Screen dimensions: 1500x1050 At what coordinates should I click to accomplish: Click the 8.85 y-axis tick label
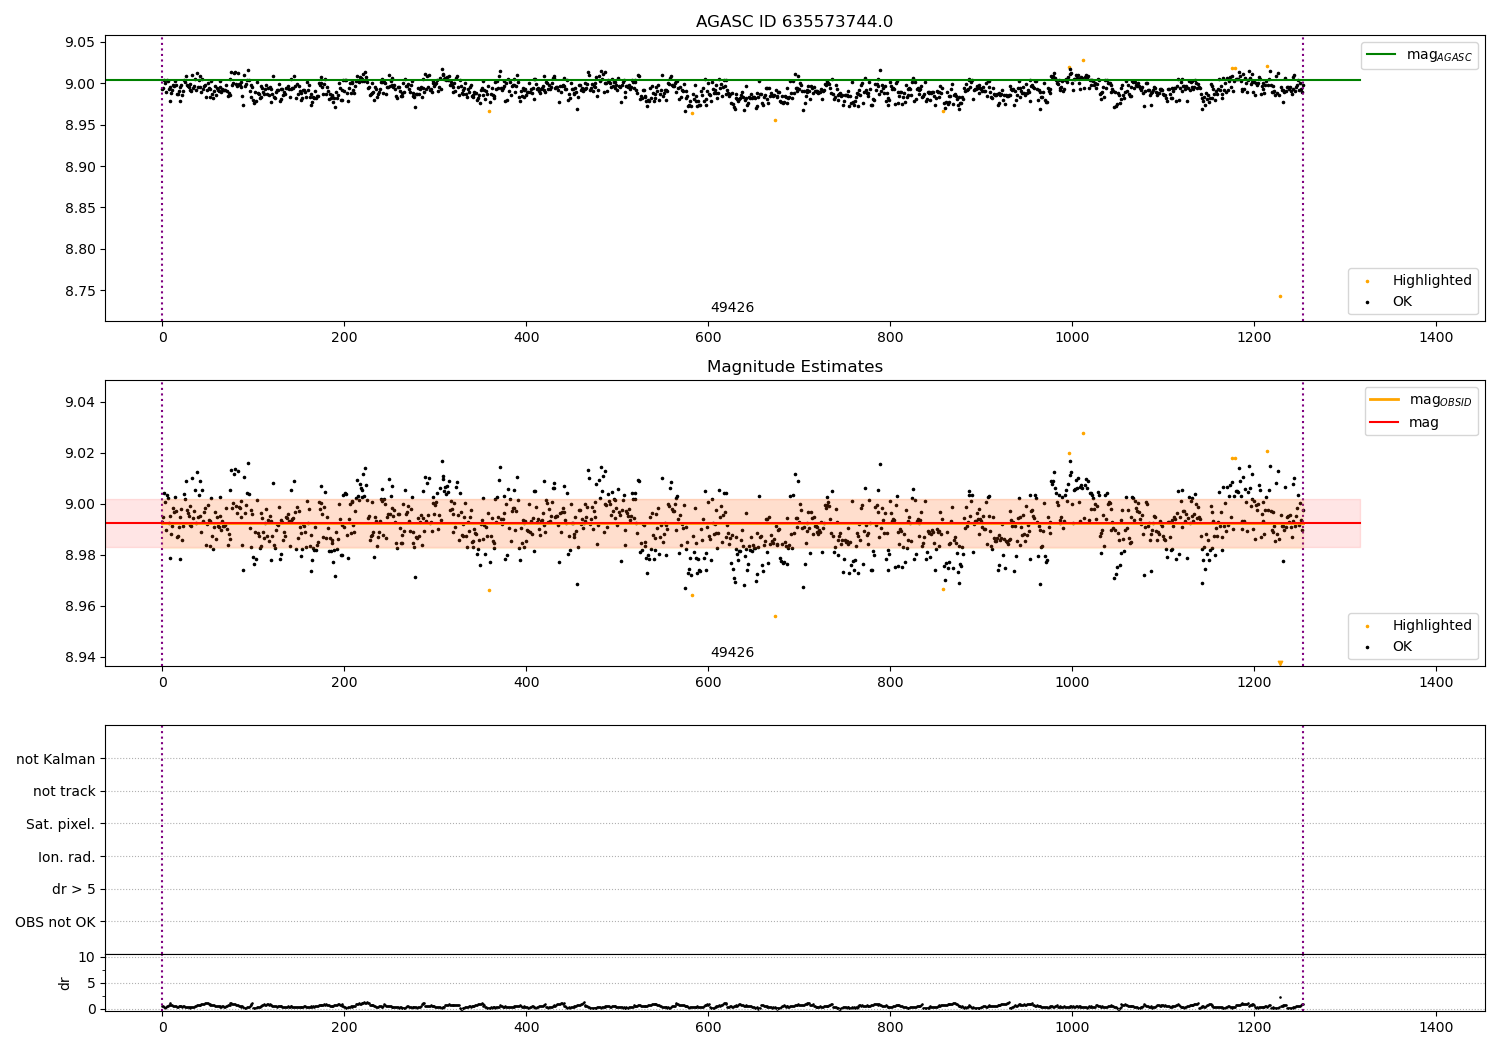pyautogui.click(x=80, y=208)
